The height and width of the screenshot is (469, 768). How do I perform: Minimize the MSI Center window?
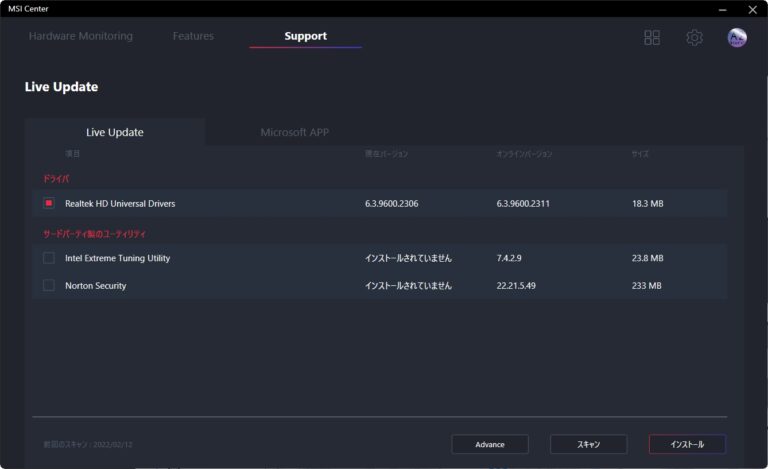click(722, 9)
